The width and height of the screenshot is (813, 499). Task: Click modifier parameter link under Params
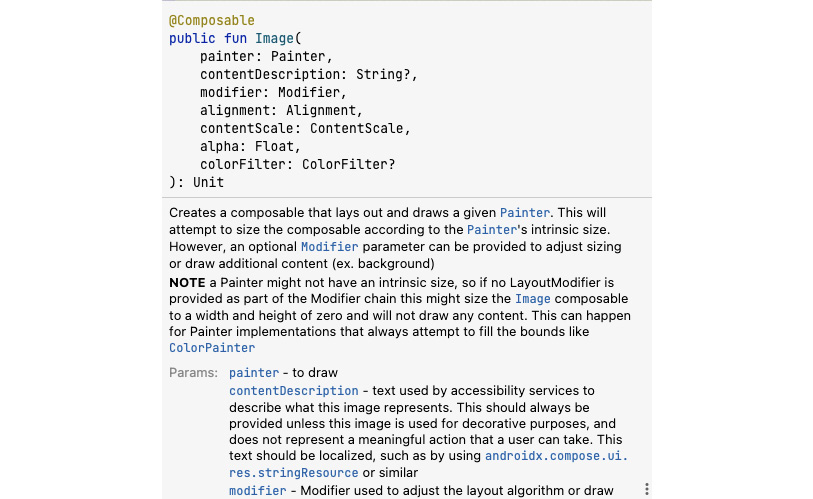[x=258, y=491]
